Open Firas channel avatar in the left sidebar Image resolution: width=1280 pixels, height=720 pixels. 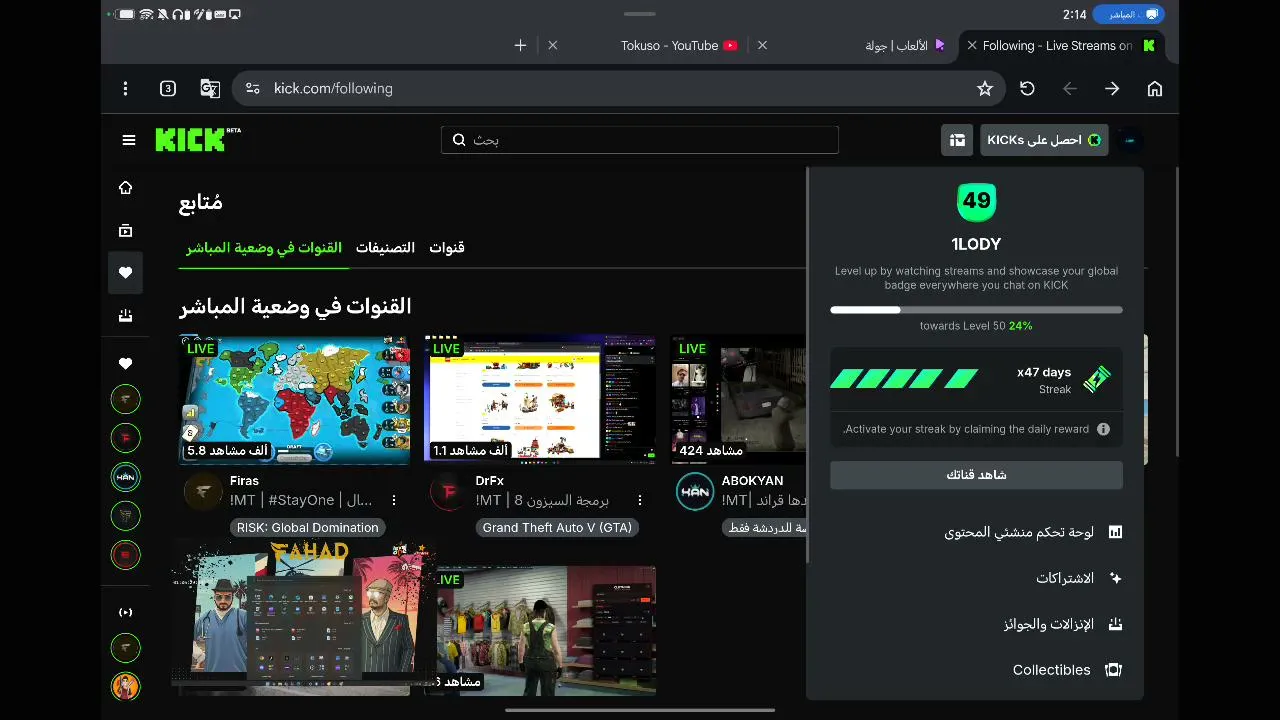(125, 400)
